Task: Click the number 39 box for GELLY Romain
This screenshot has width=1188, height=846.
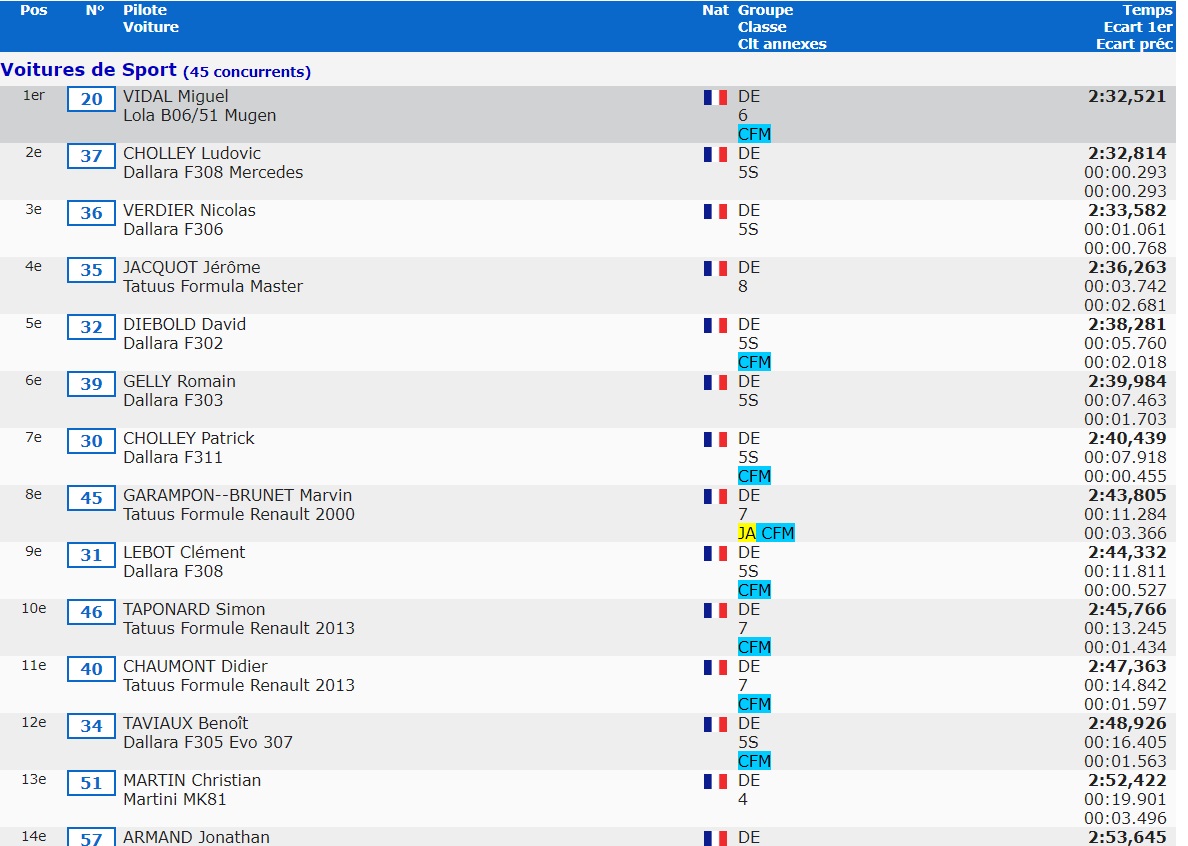Action: pyautogui.click(x=91, y=384)
